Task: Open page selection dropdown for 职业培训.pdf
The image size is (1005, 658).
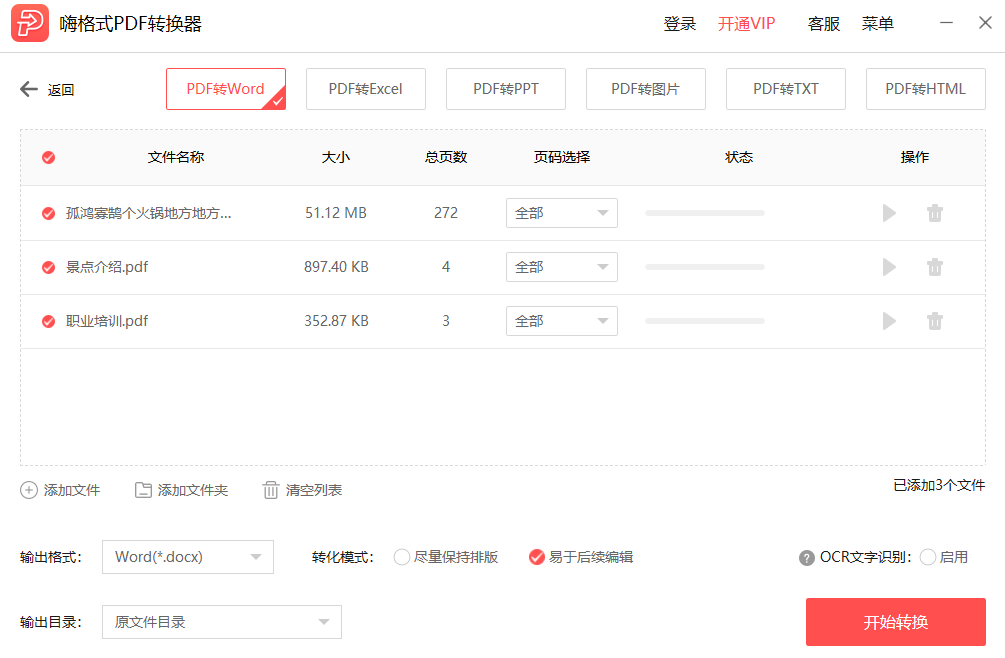Action: (x=561, y=321)
